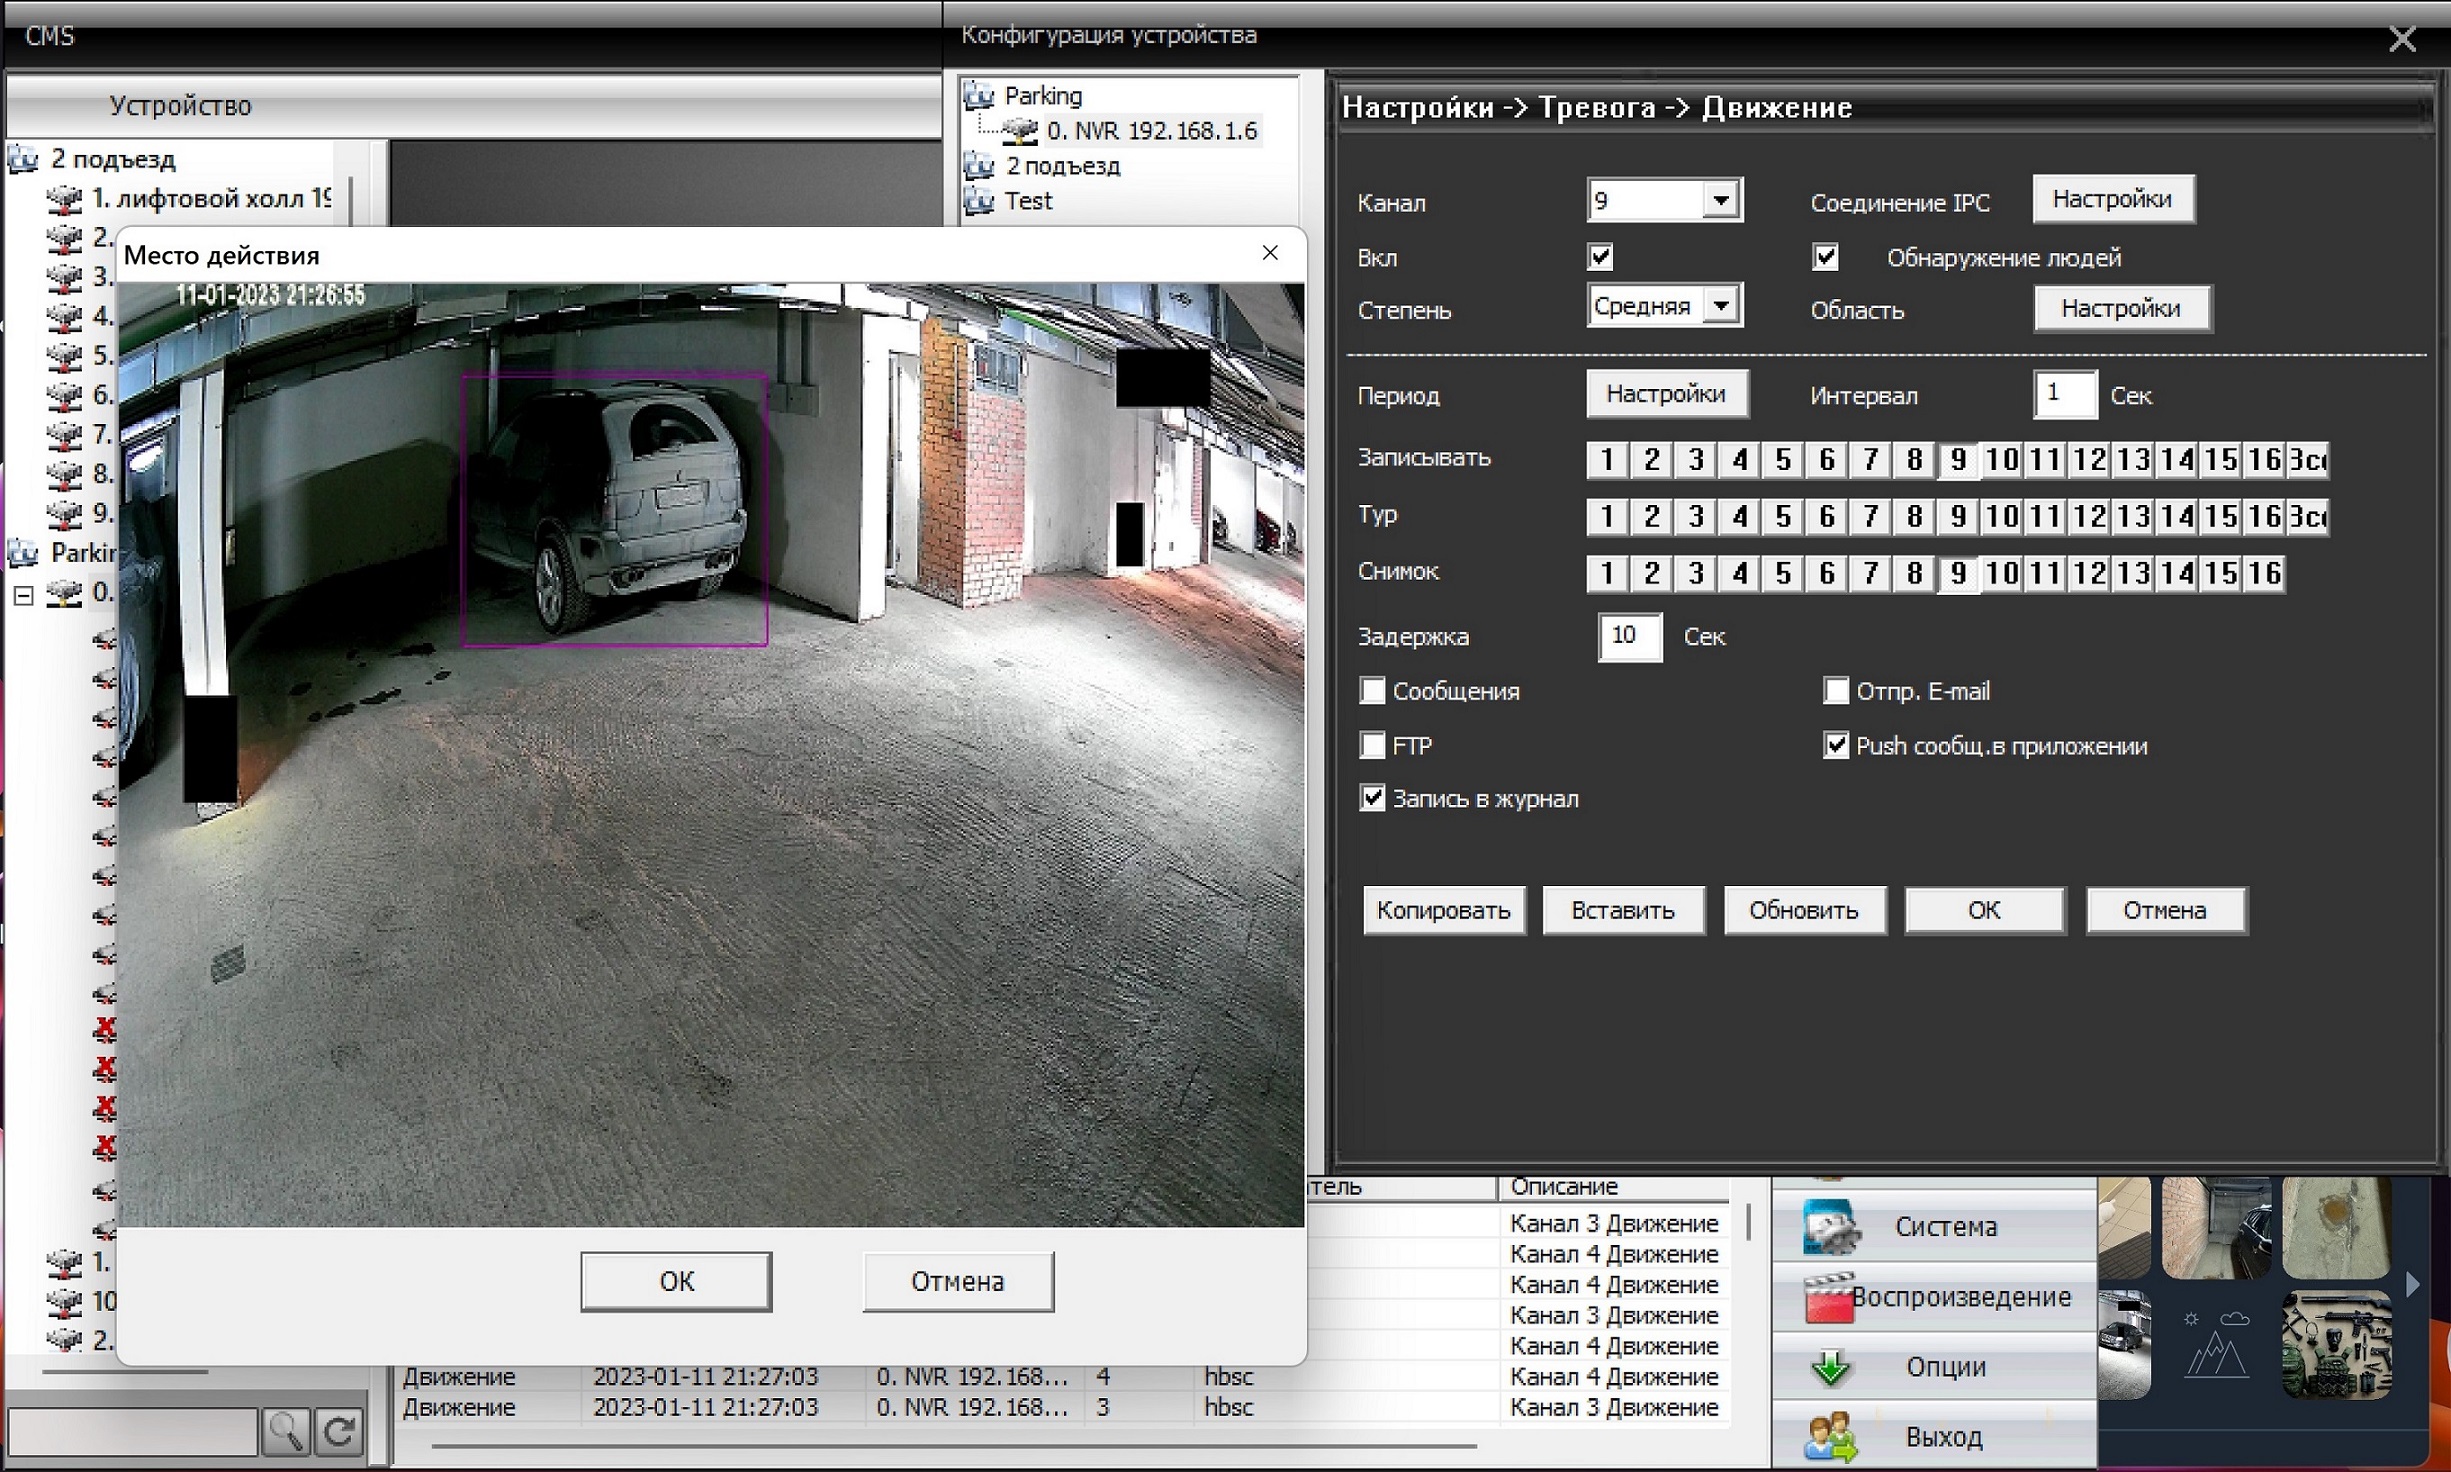Click the refresh icon next to search
This screenshot has width=2451, height=1472.
pos(339,1432)
